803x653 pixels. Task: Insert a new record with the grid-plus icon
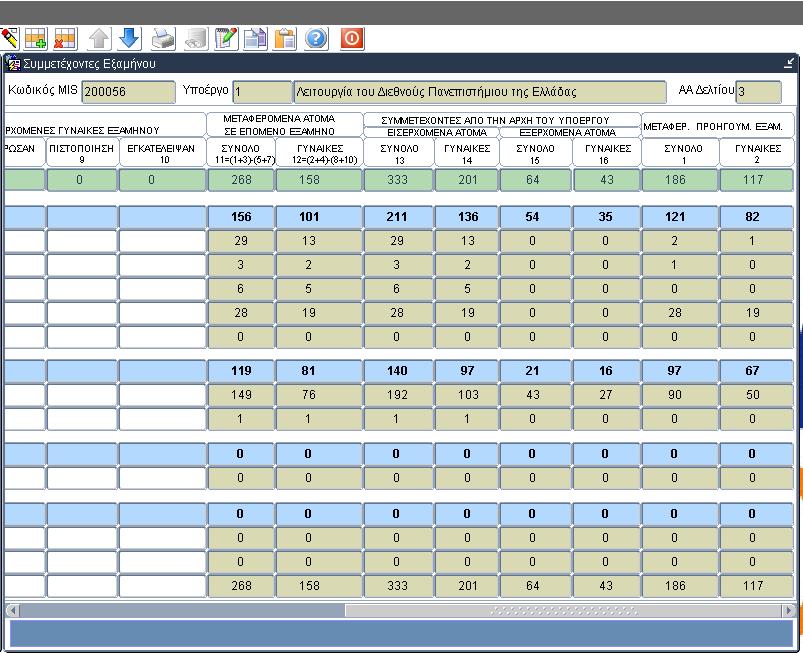(35, 38)
